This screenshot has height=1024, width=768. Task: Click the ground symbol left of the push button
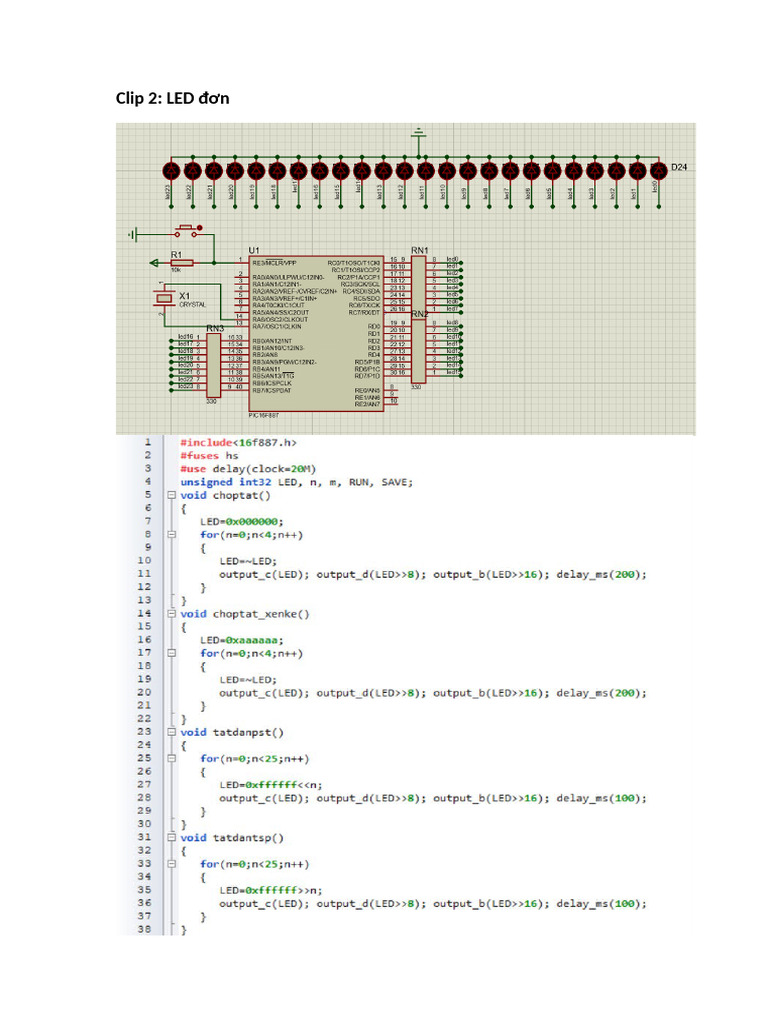(134, 234)
